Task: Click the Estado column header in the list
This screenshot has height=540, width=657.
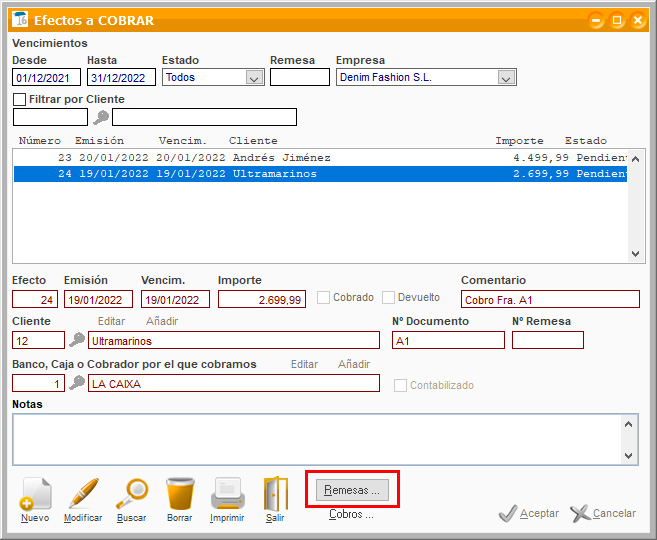Action: point(586,141)
